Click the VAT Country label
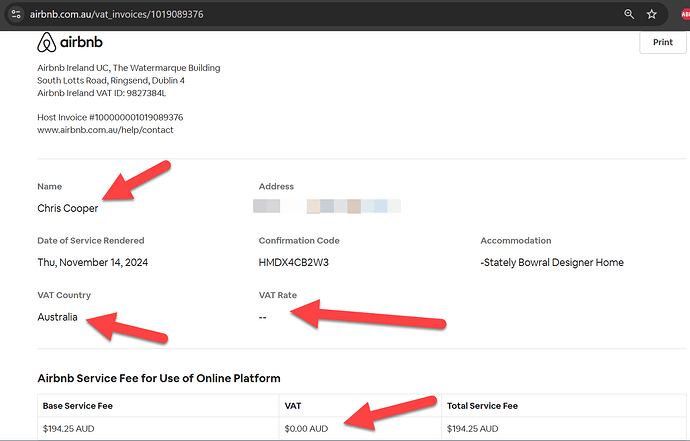Image resolution: width=690 pixels, height=441 pixels. pyautogui.click(x=64, y=295)
